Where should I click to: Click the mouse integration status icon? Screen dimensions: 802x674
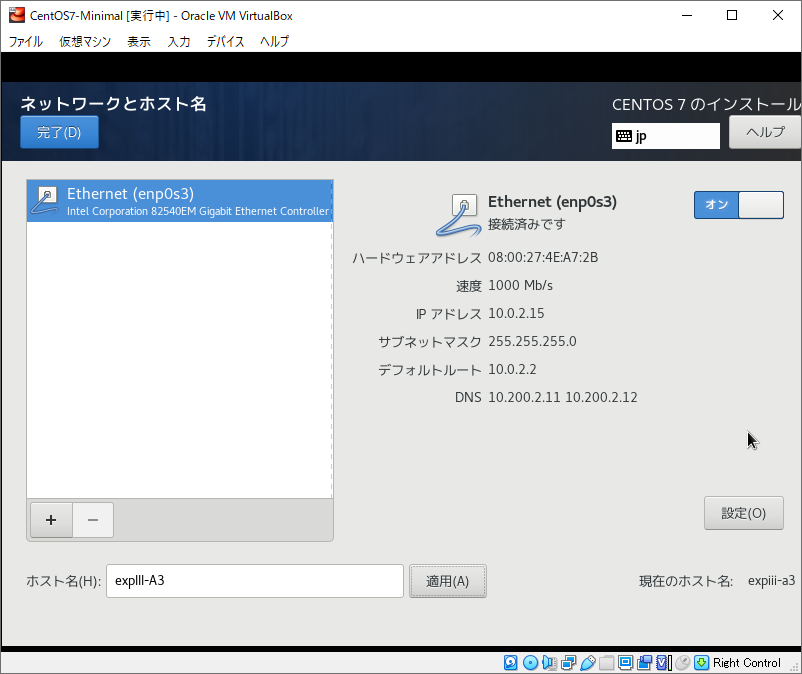pos(682,662)
